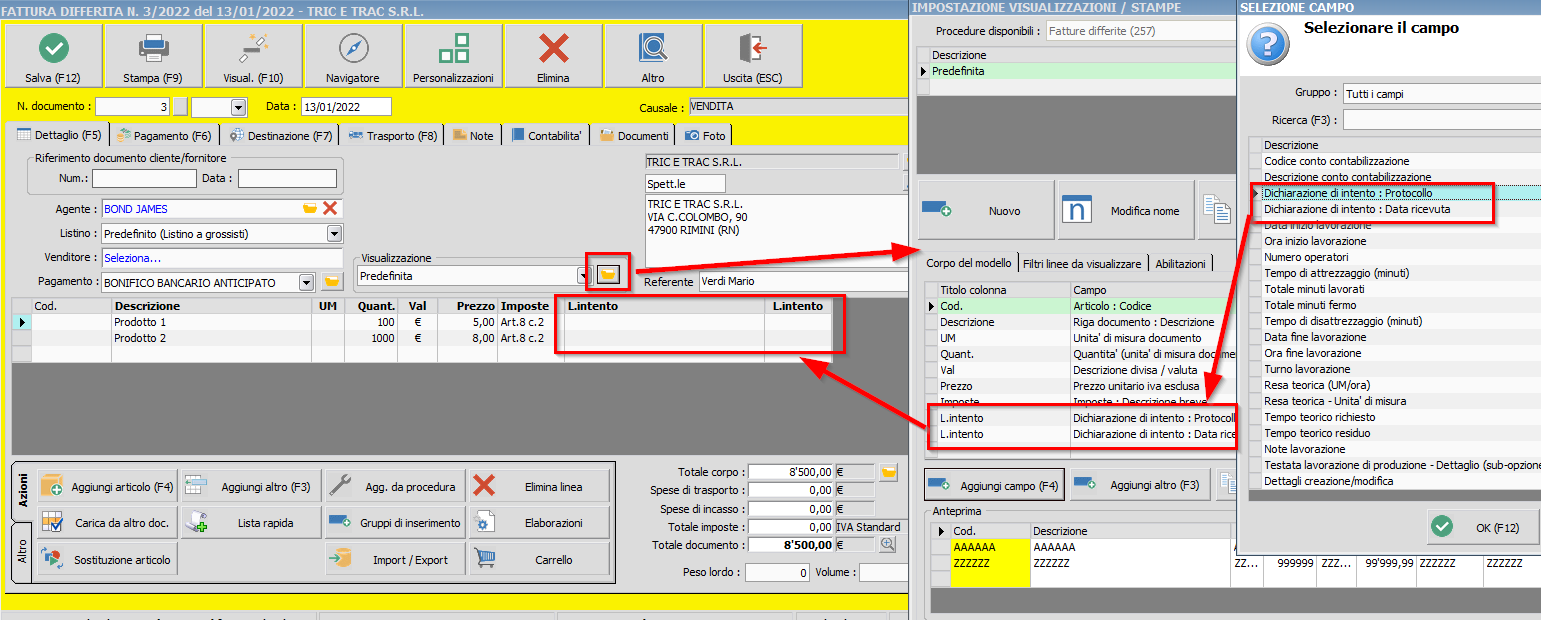
Task: Expand the Listino dropdown
Action: coord(335,234)
